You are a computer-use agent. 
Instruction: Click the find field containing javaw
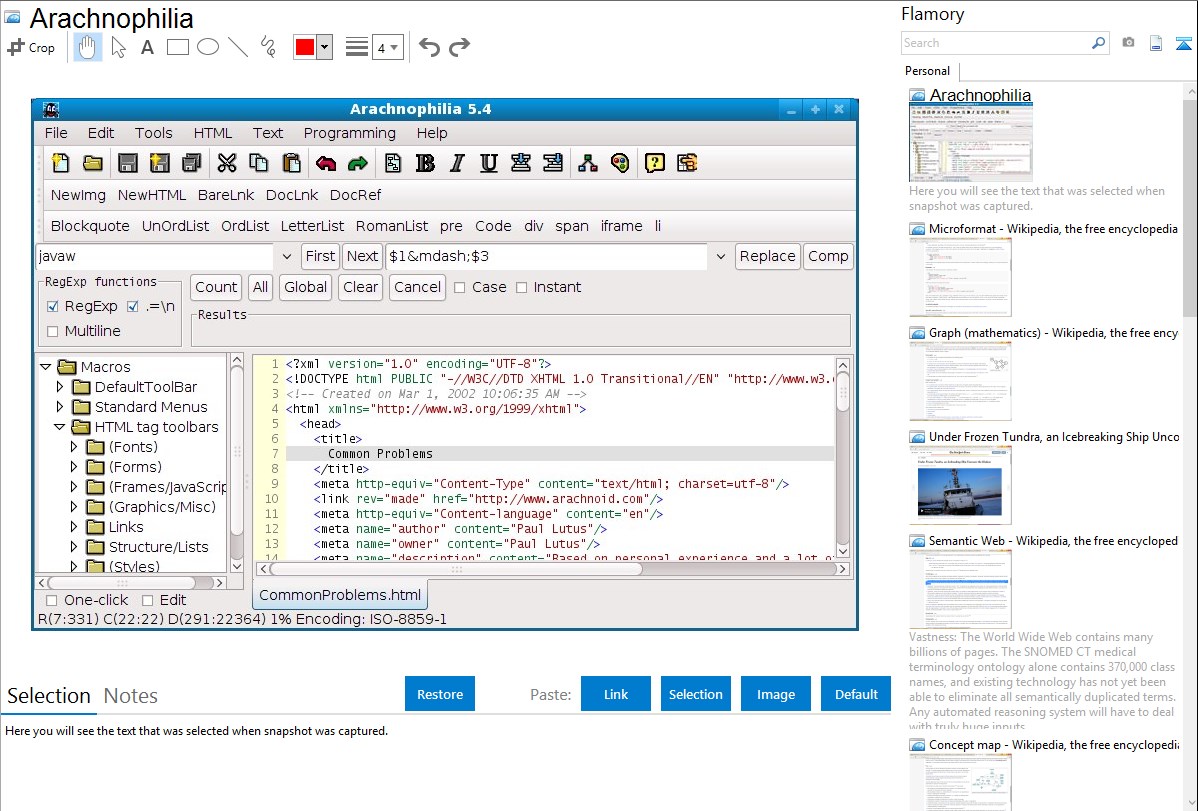click(x=155, y=257)
